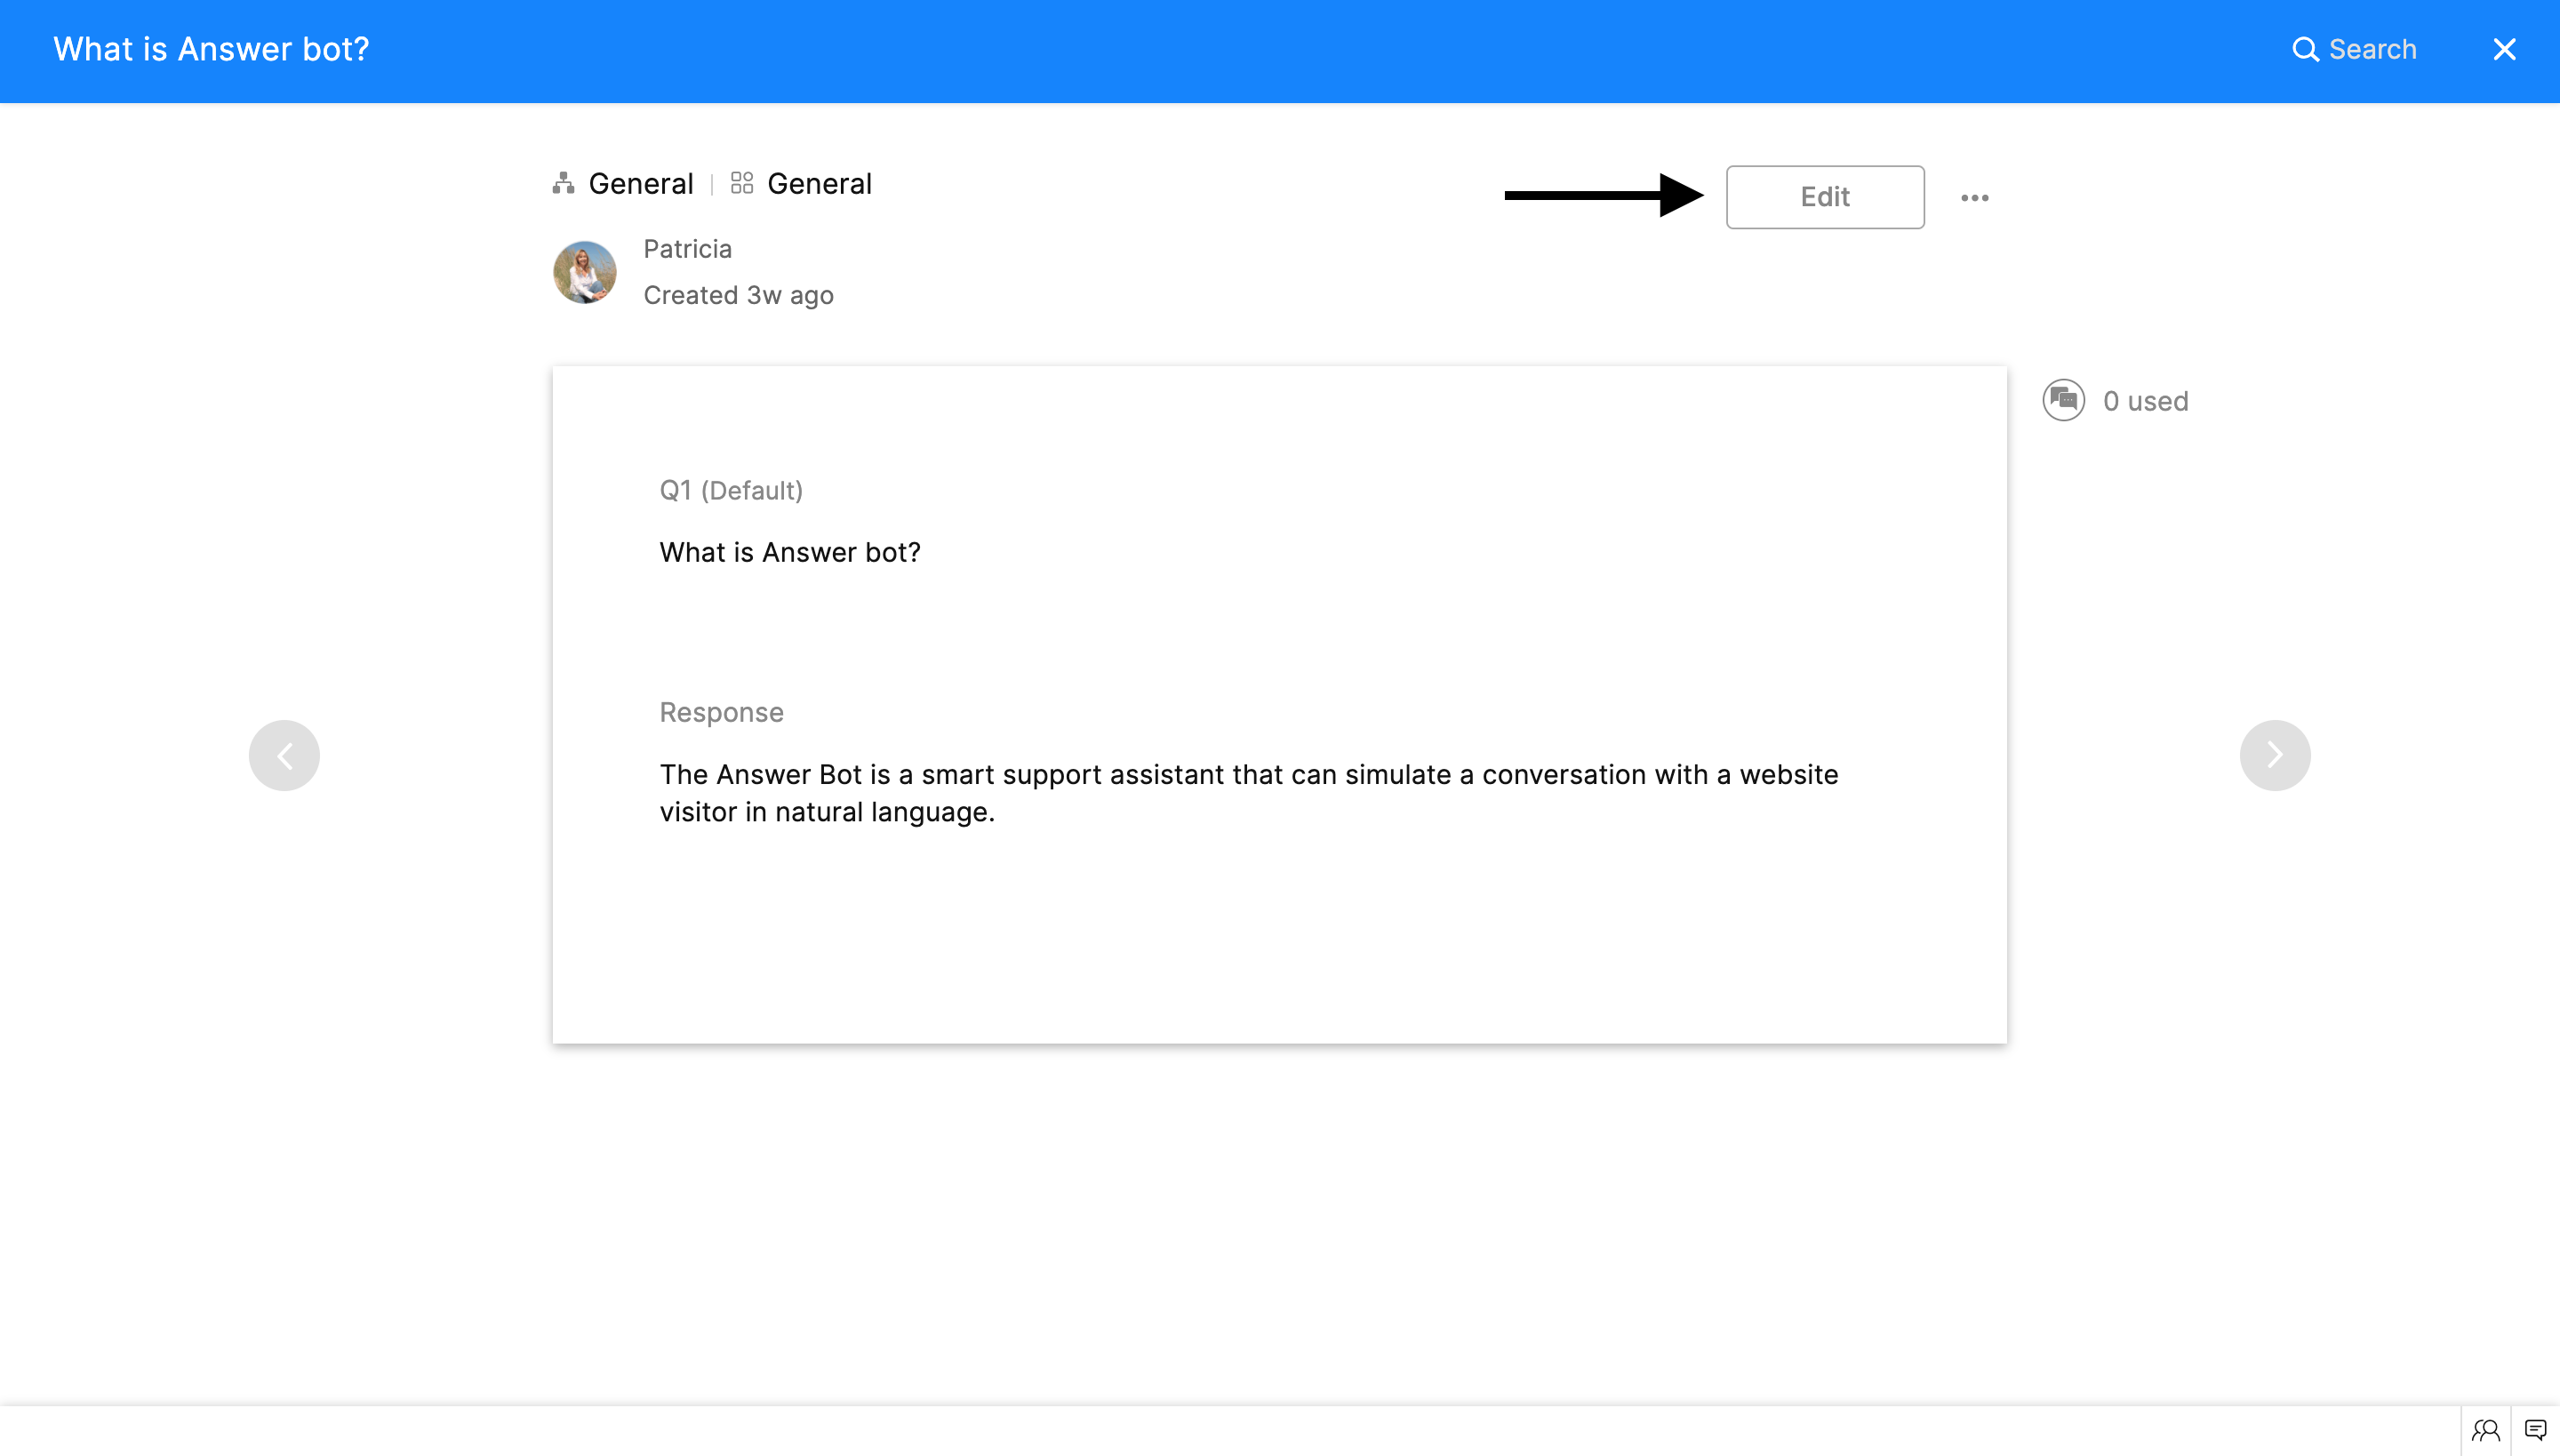Click the Patricia author name

point(687,249)
